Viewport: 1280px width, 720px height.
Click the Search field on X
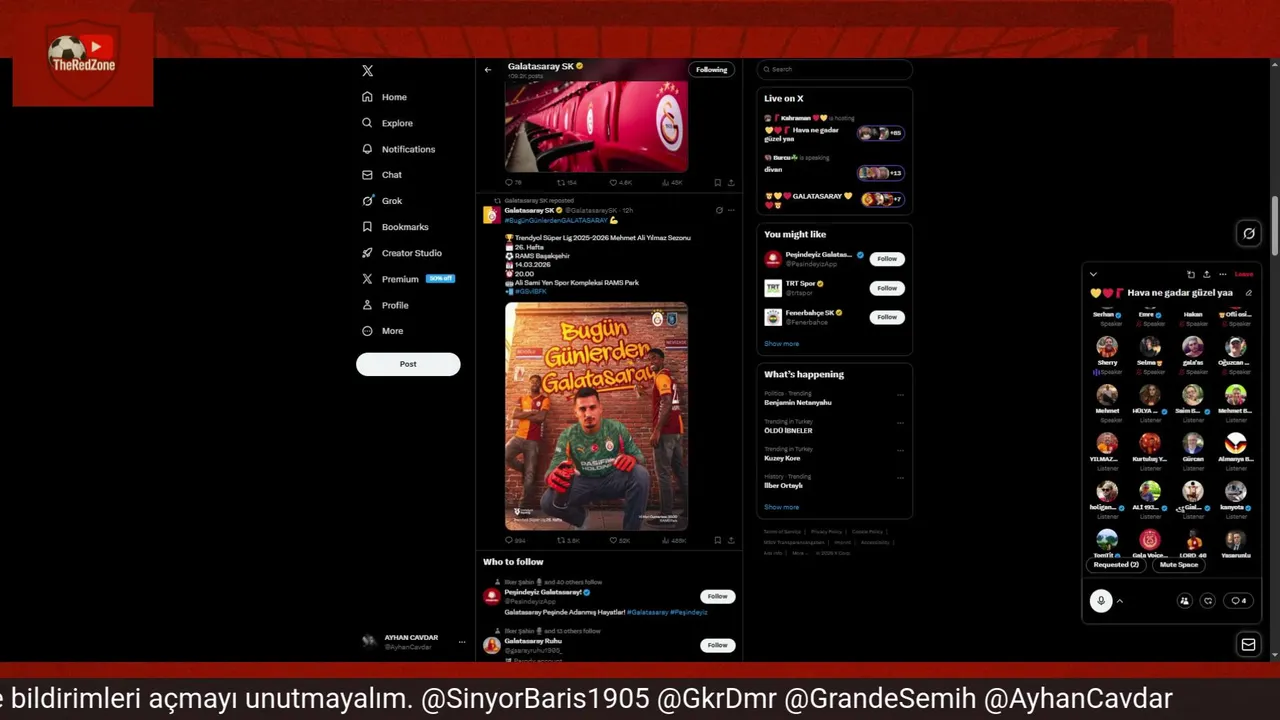click(x=834, y=69)
